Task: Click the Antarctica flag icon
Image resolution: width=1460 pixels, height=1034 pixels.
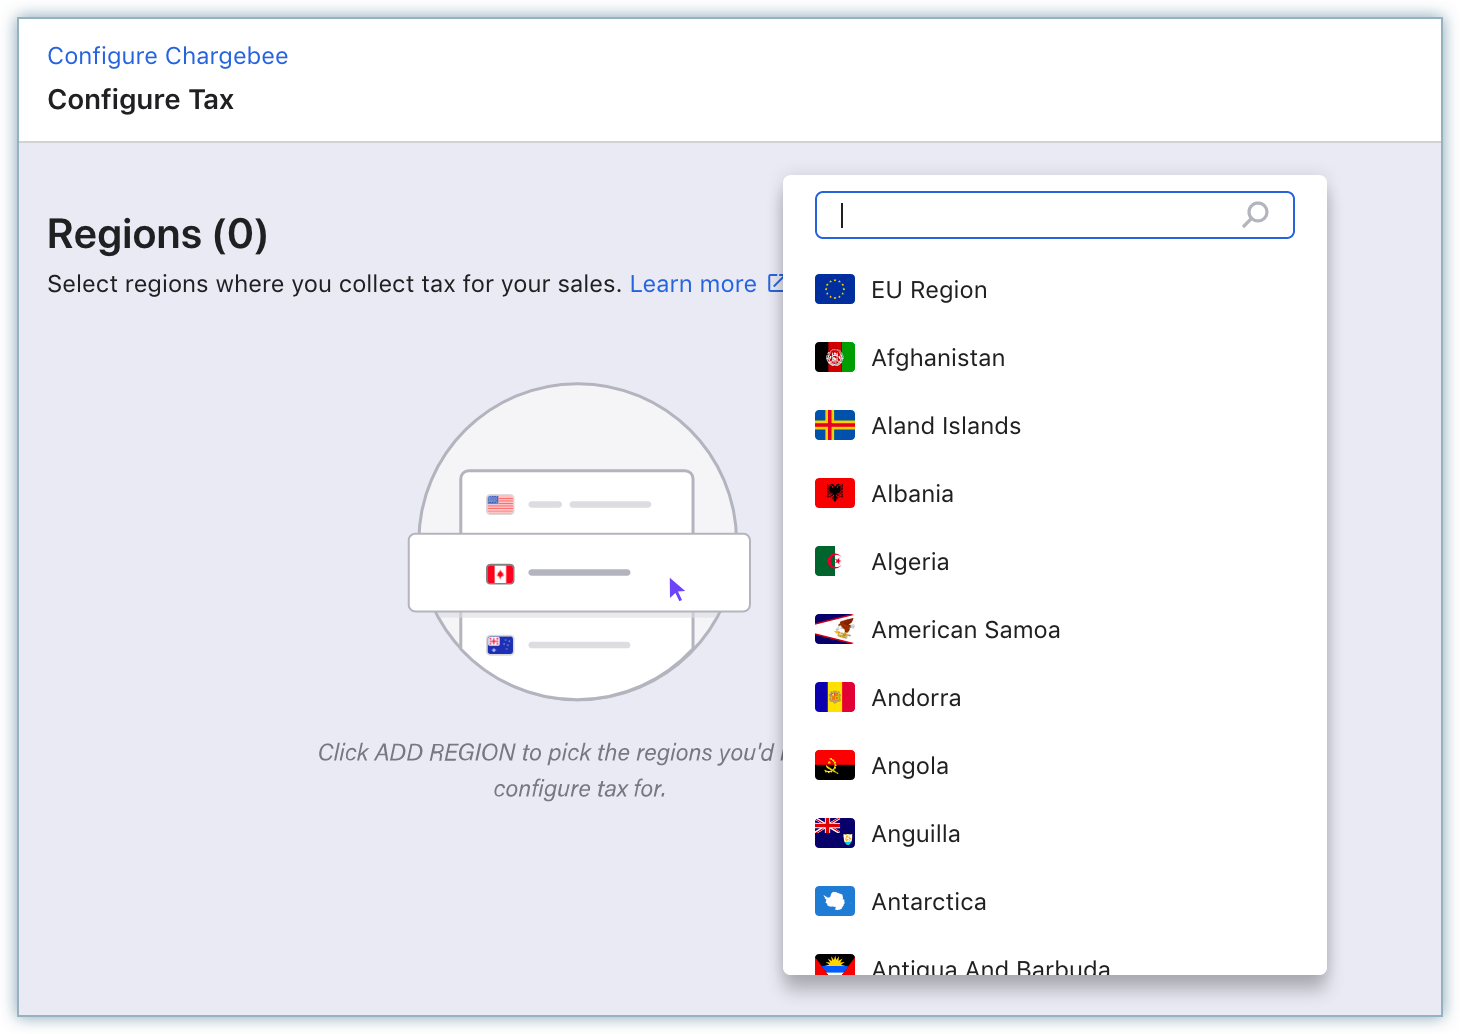Action: (x=834, y=901)
